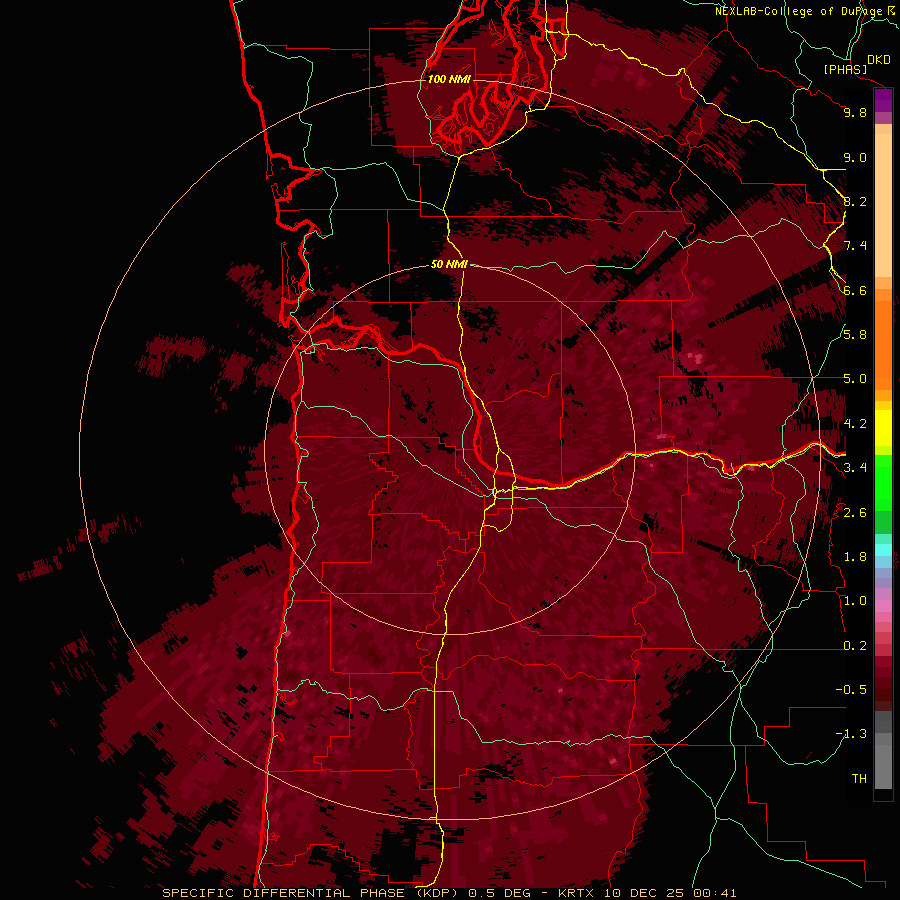
Task: Click the [PHAS] units label
Action: [x=845, y=69]
